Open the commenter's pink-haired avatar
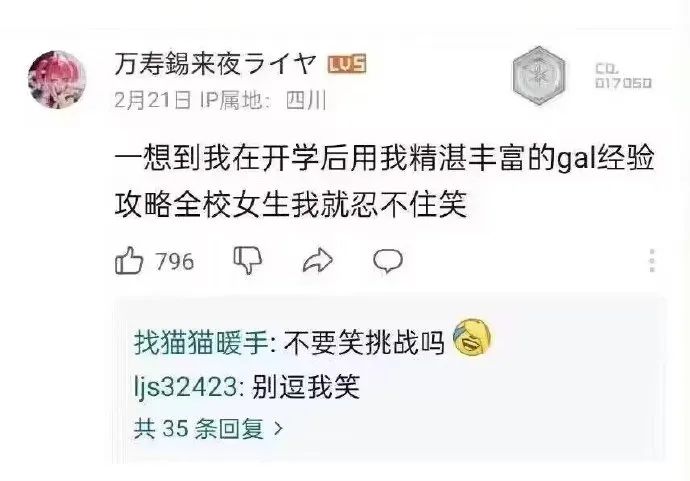Viewport: 690px width, 481px height. pyautogui.click(x=57, y=79)
